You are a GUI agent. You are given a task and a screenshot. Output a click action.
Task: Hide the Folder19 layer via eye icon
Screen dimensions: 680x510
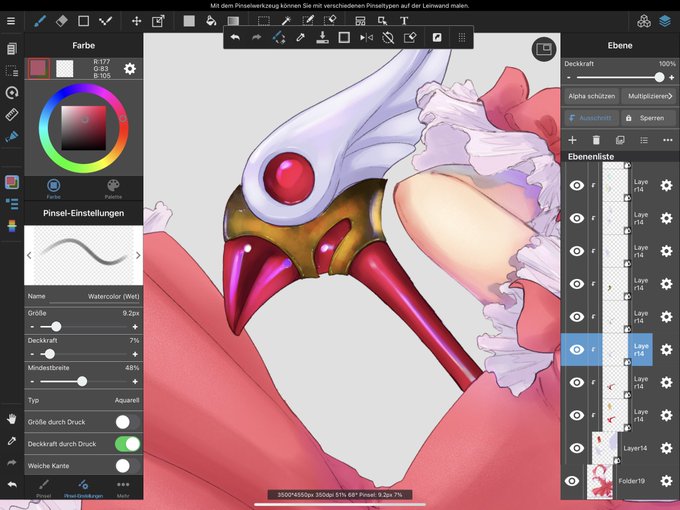pyautogui.click(x=572, y=481)
